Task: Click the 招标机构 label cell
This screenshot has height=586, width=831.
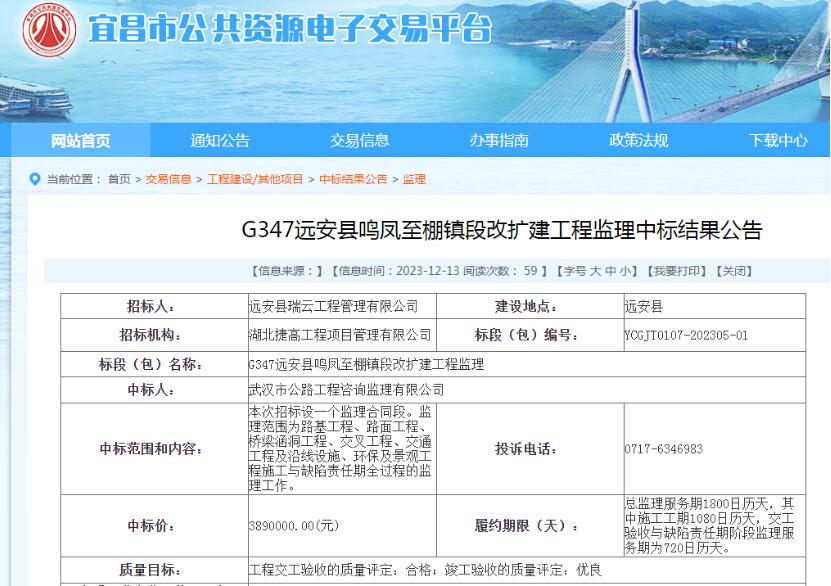Action: click(154, 335)
